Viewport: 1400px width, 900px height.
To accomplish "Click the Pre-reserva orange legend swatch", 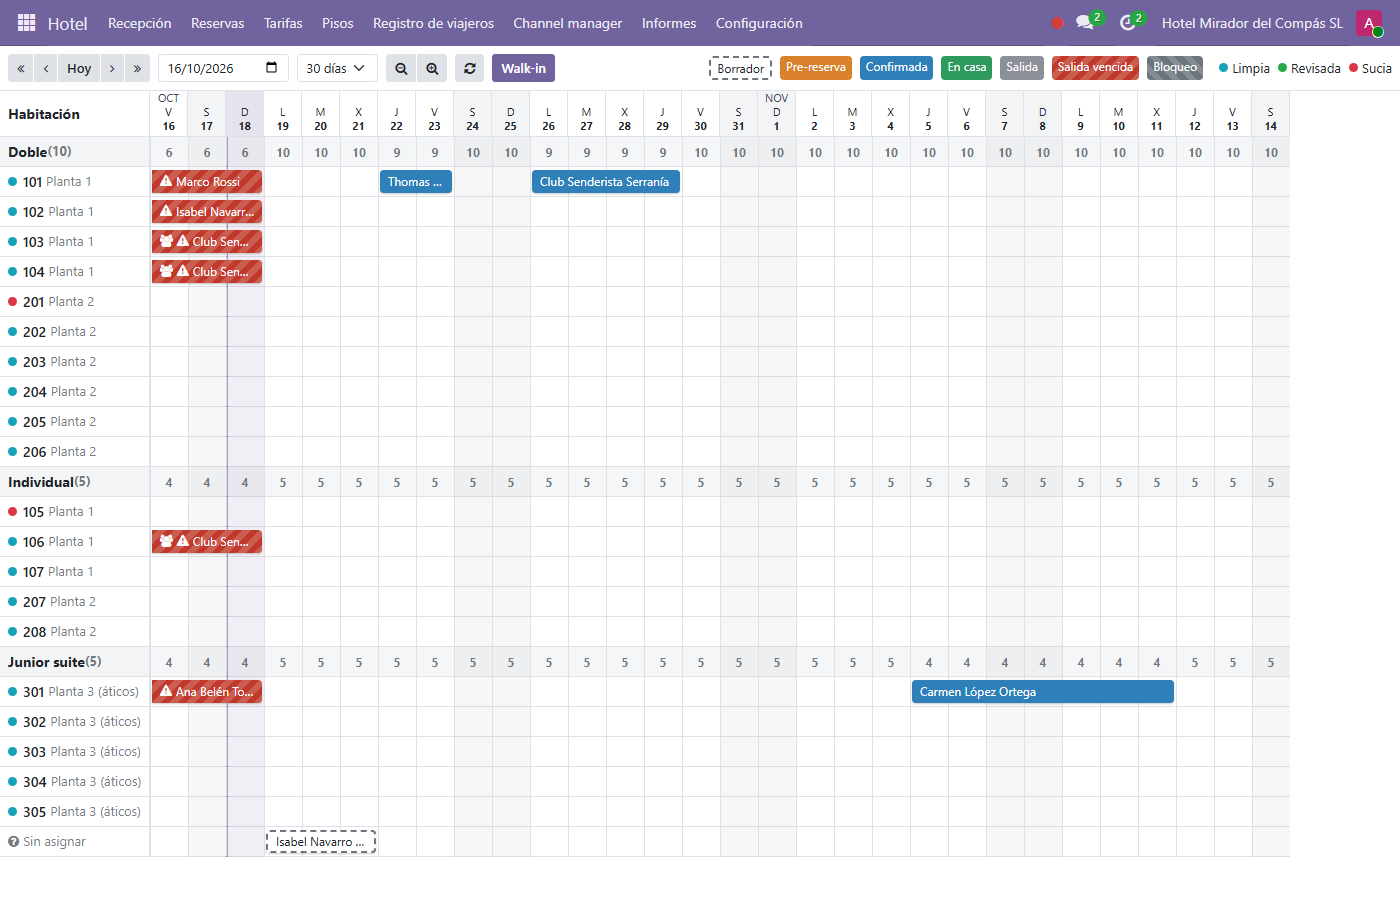I will coord(816,68).
